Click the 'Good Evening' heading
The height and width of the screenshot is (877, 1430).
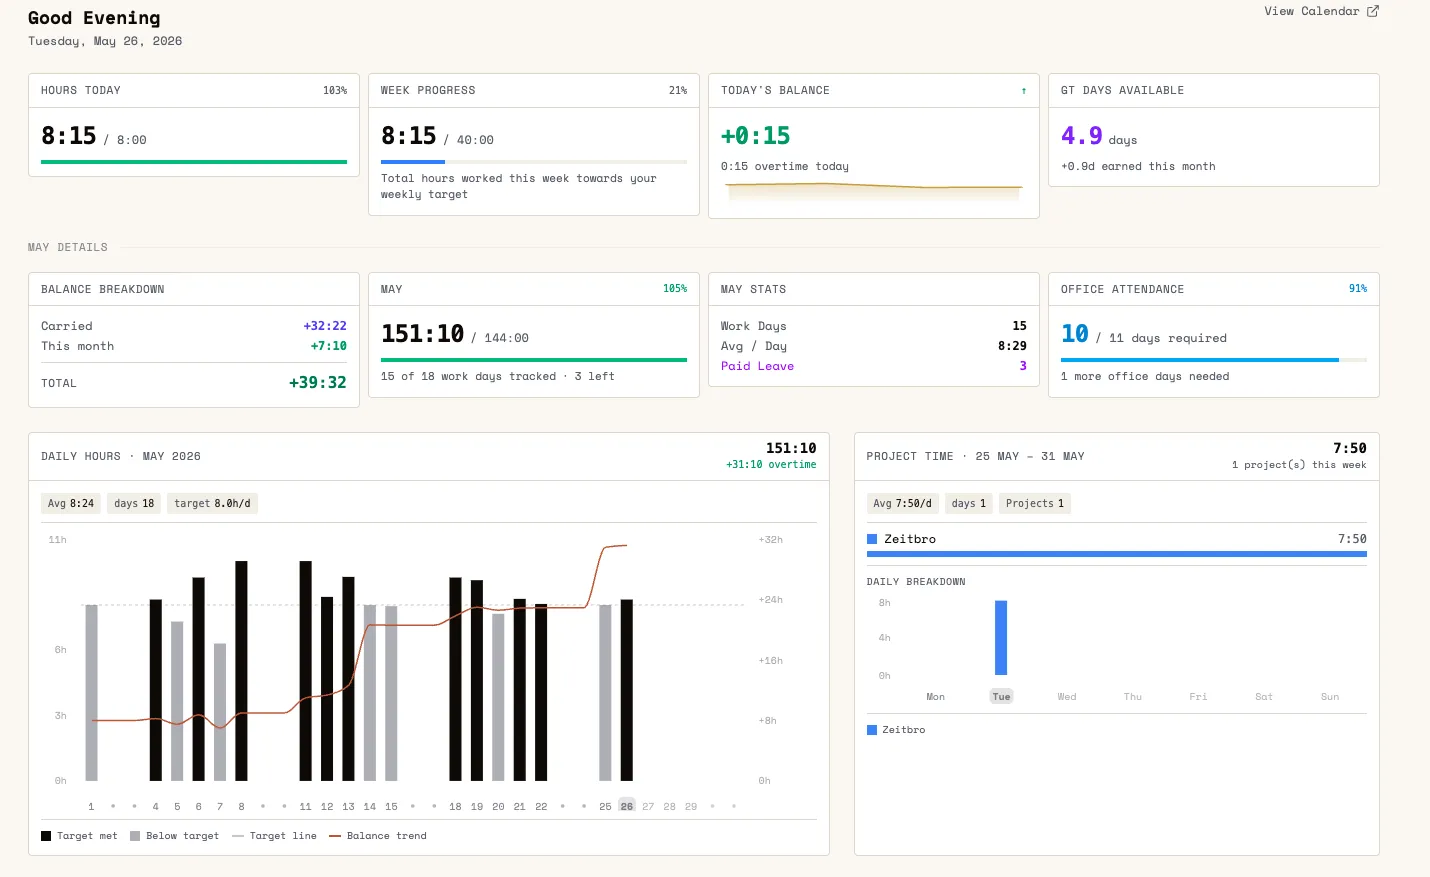pyautogui.click(x=94, y=18)
